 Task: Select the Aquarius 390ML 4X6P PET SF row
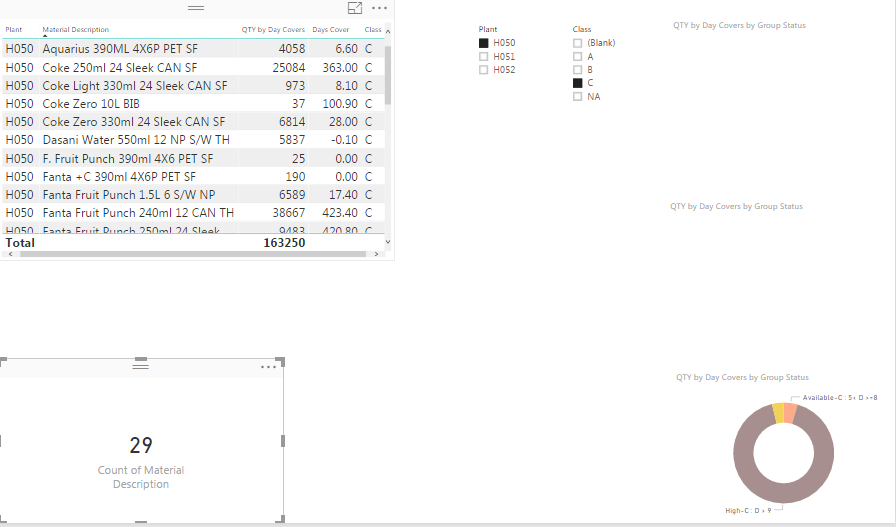click(193, 49)
